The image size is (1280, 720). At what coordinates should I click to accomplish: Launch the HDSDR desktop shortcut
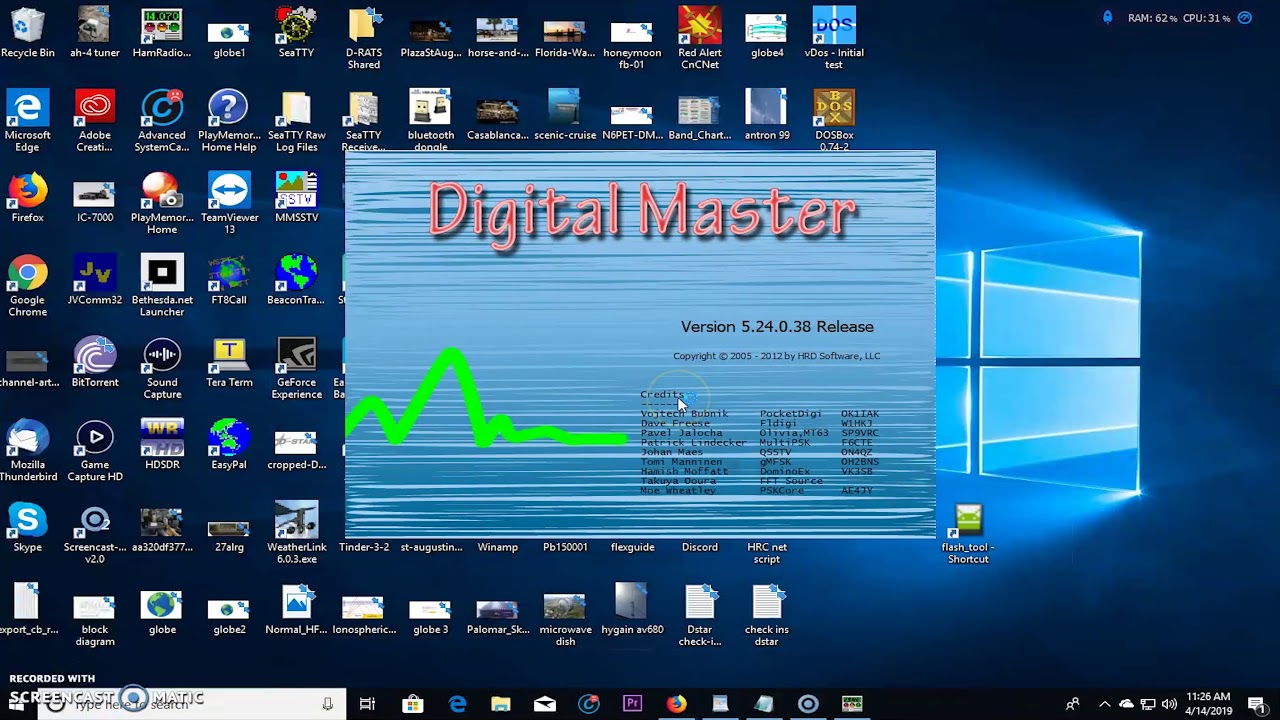pyautogui.click(x=161, y=445)
